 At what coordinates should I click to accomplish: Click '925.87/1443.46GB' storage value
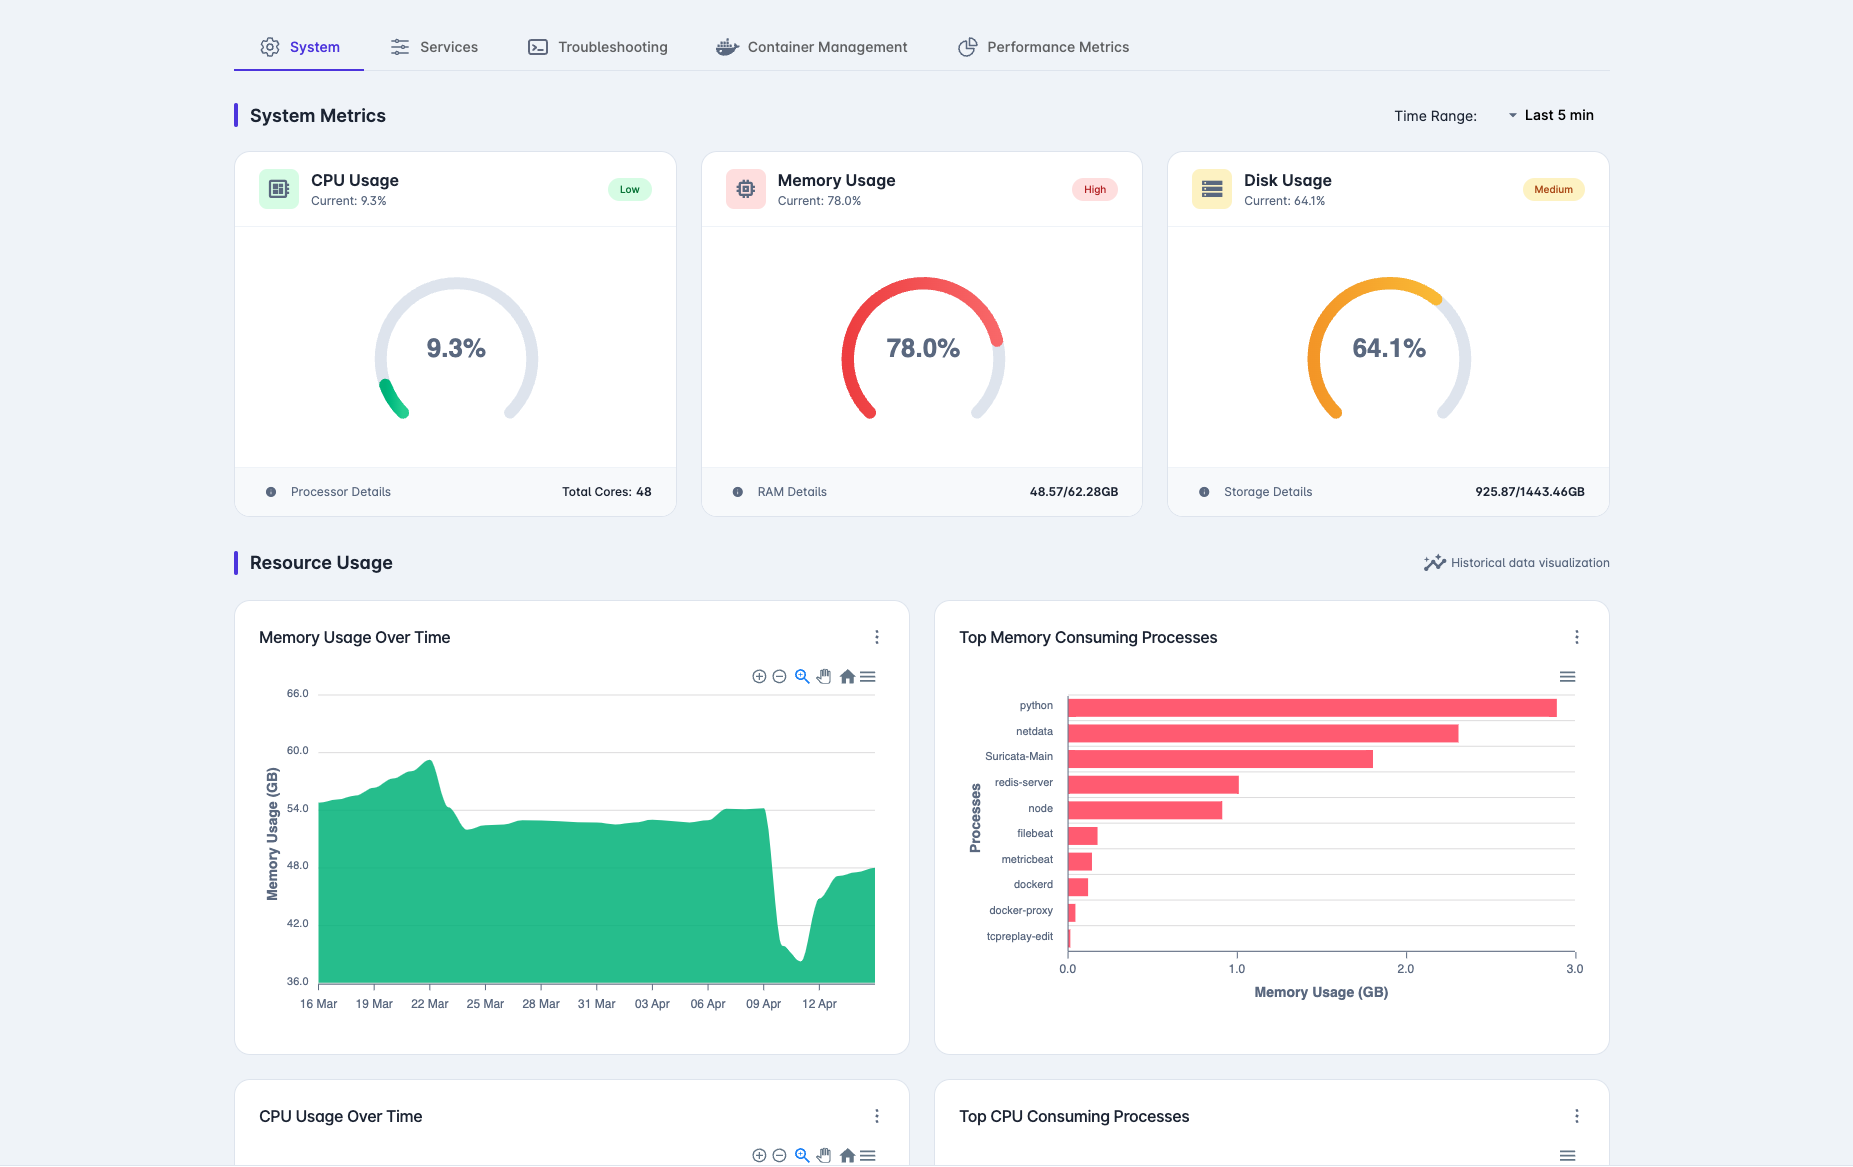tap(1530, 492)
